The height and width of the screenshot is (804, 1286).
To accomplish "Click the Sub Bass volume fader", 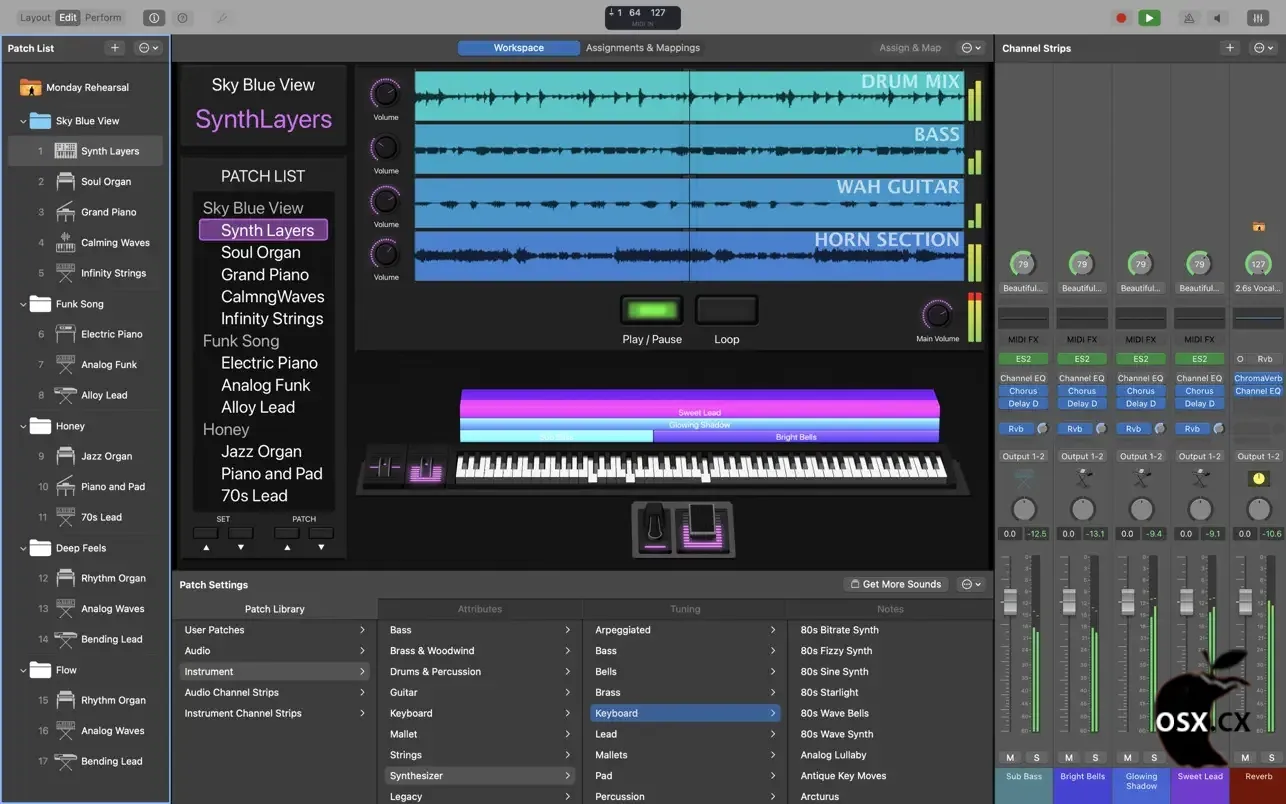I will tap(1010, 602).
